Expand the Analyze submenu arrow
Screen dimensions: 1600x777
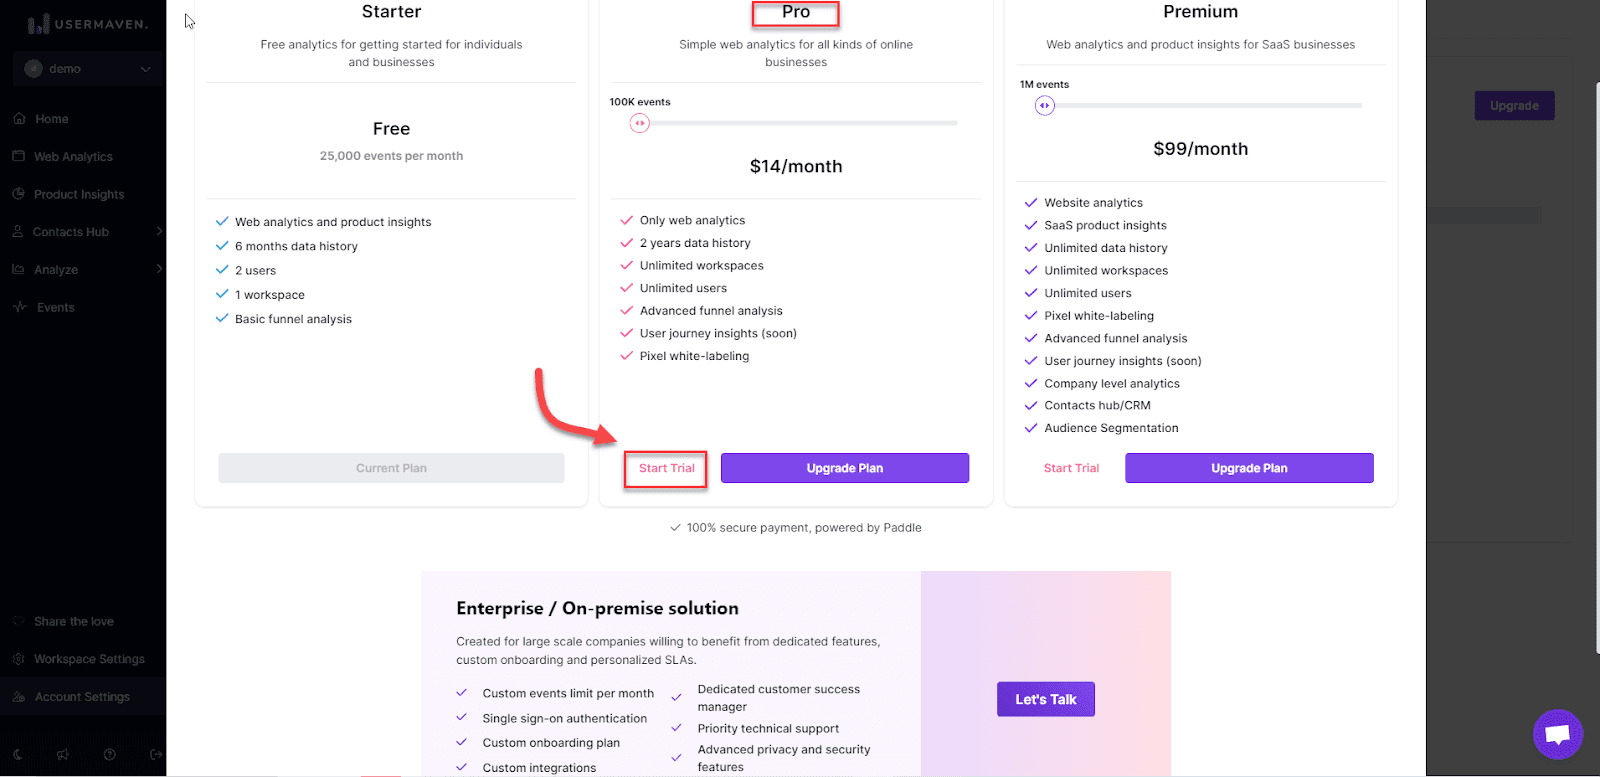pyautogui.click(x=159, y=269)
